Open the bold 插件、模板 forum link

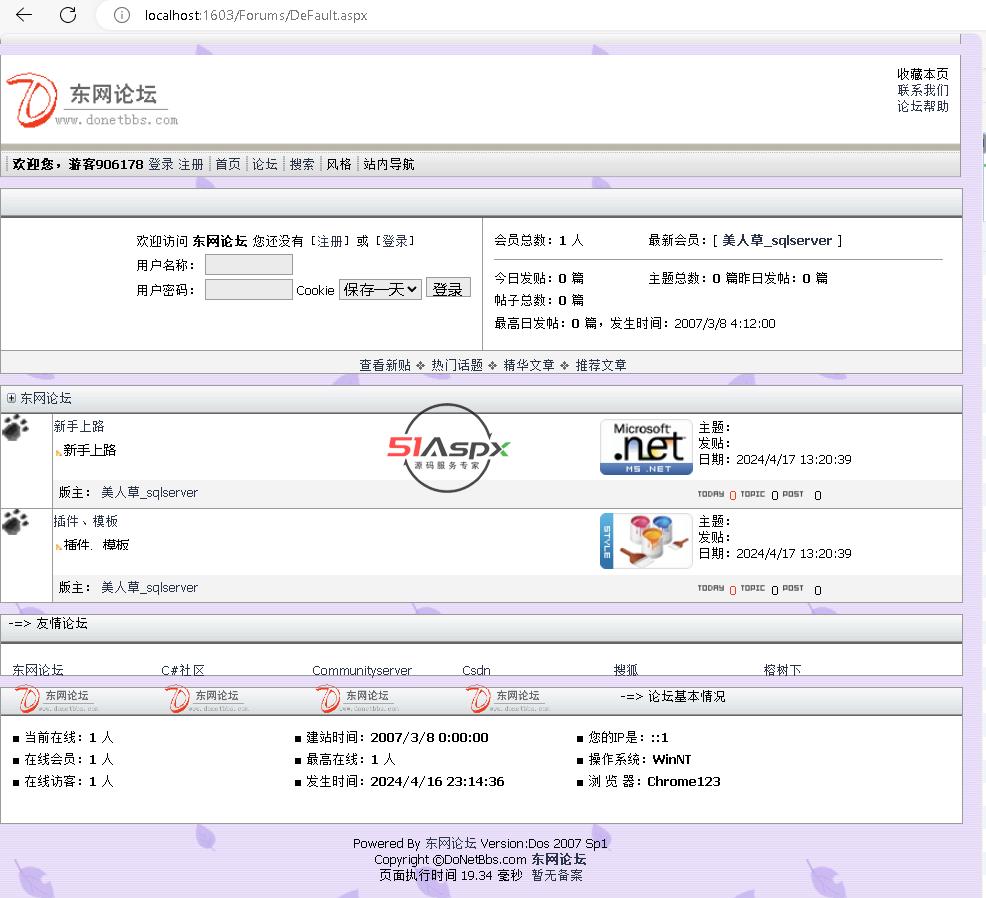[x=96, y=545]
